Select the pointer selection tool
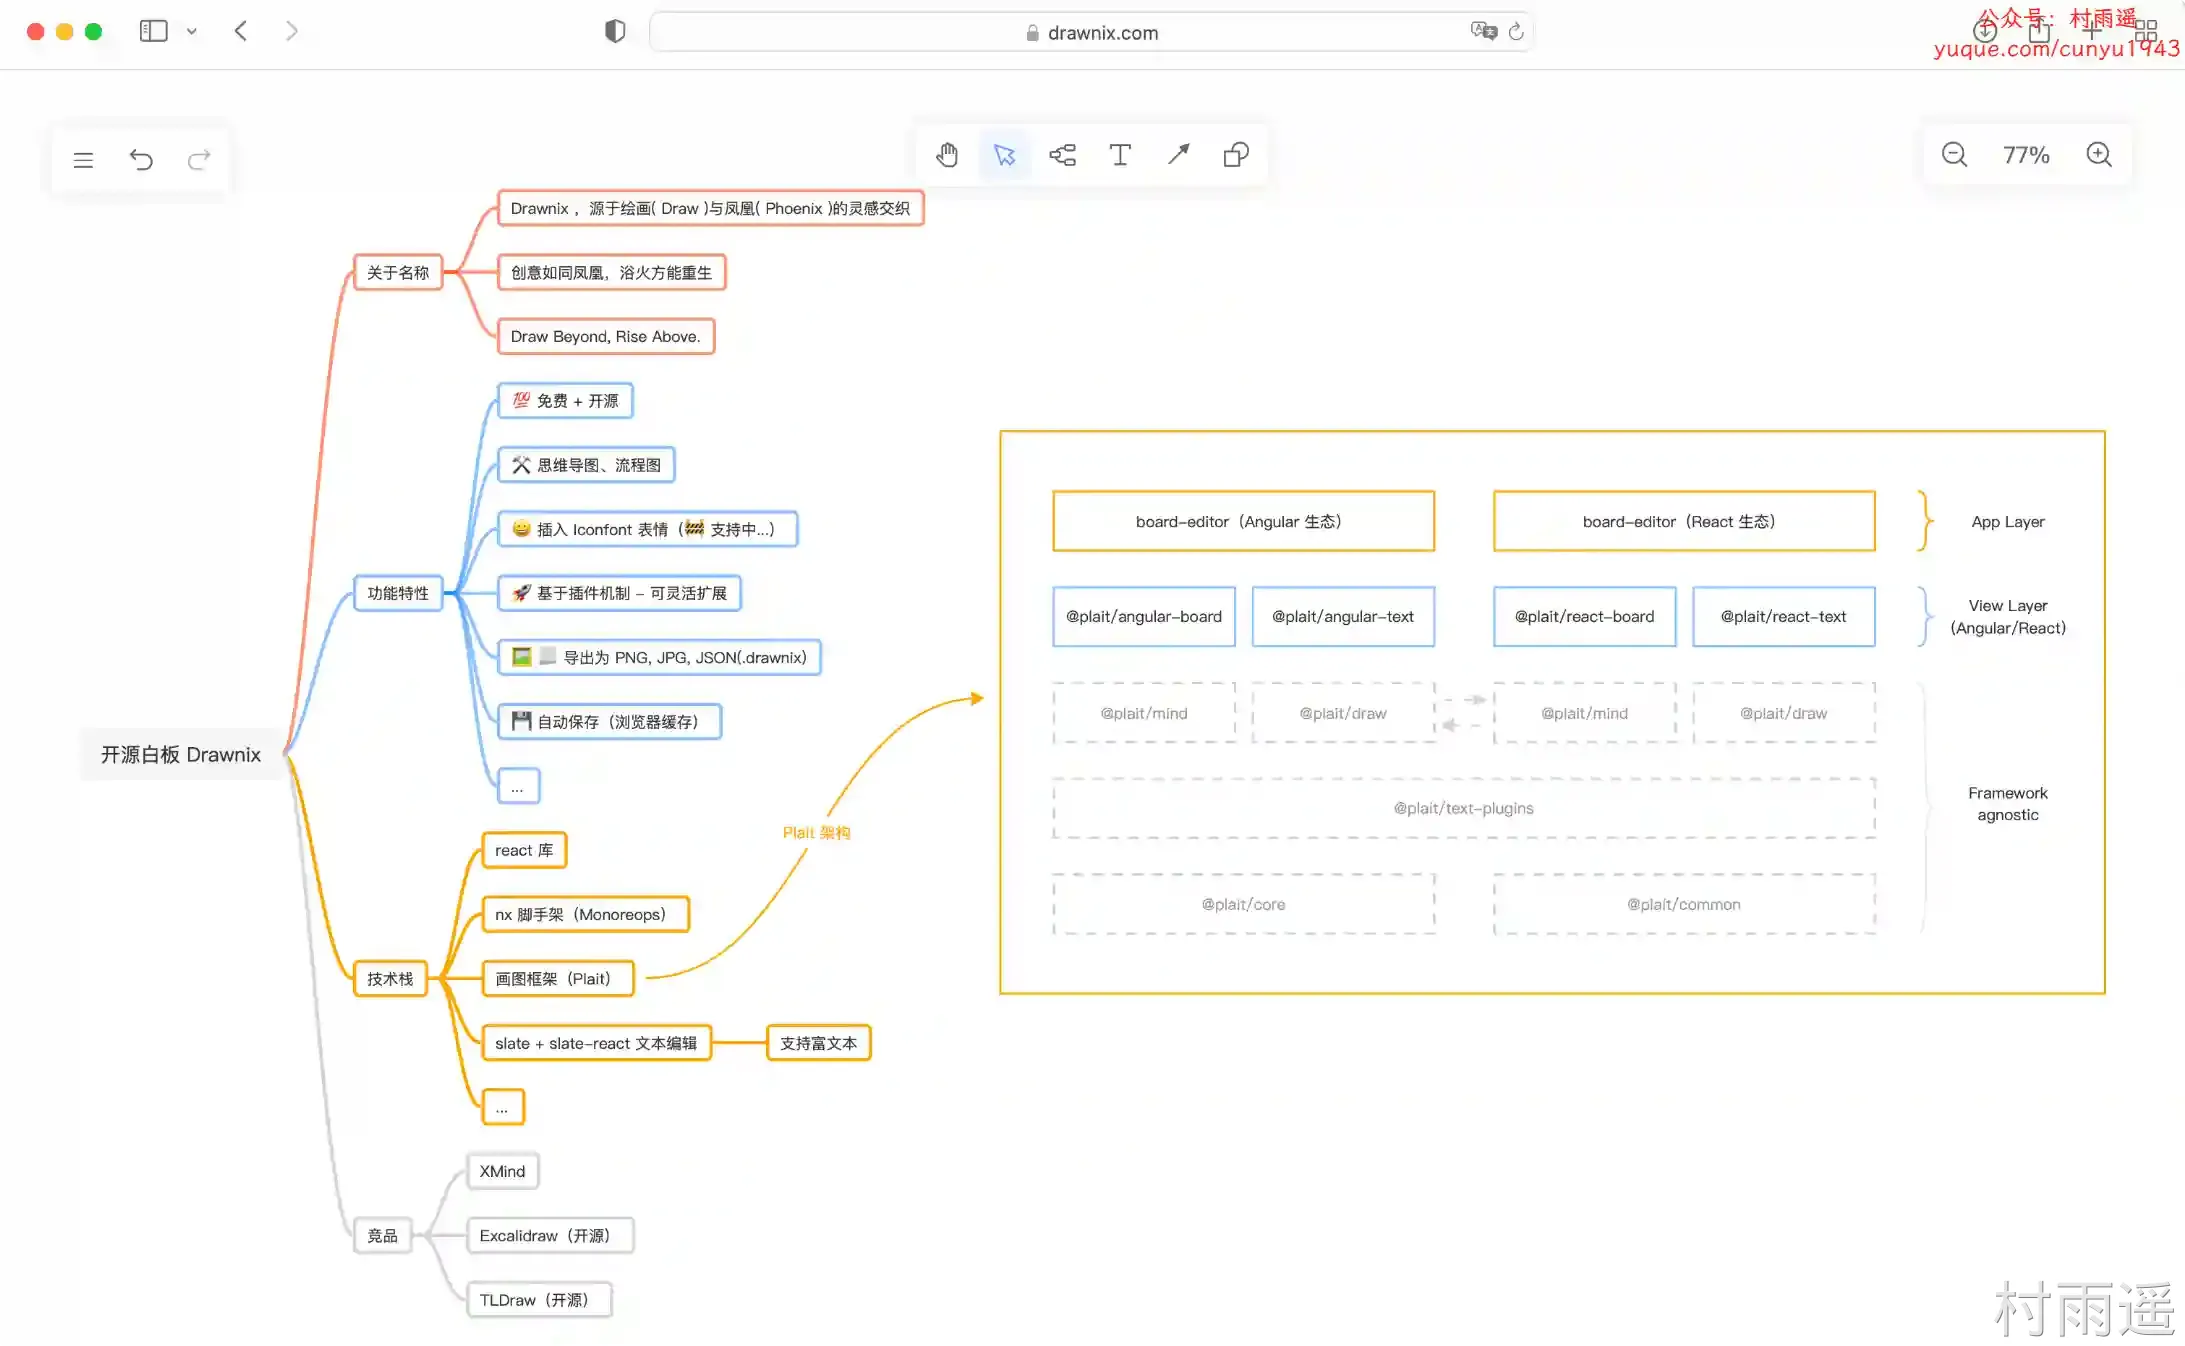This screenshot has height=1346, width=2185. 1004,155
